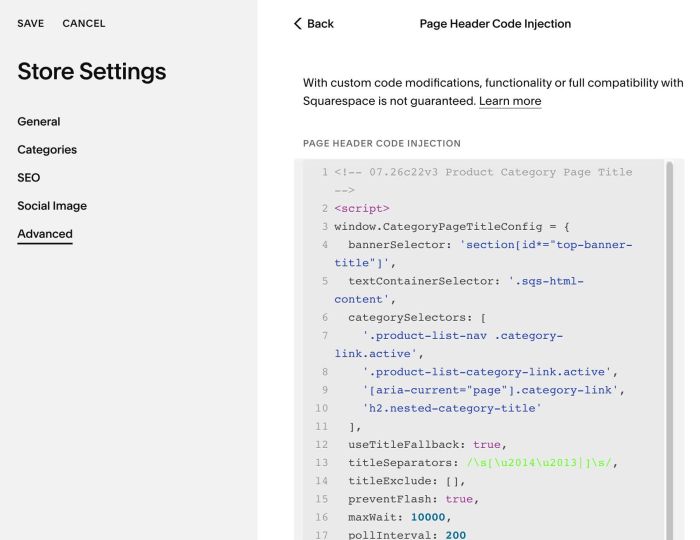Open the General settings section
Screen dimensions: 700x540
39,121
